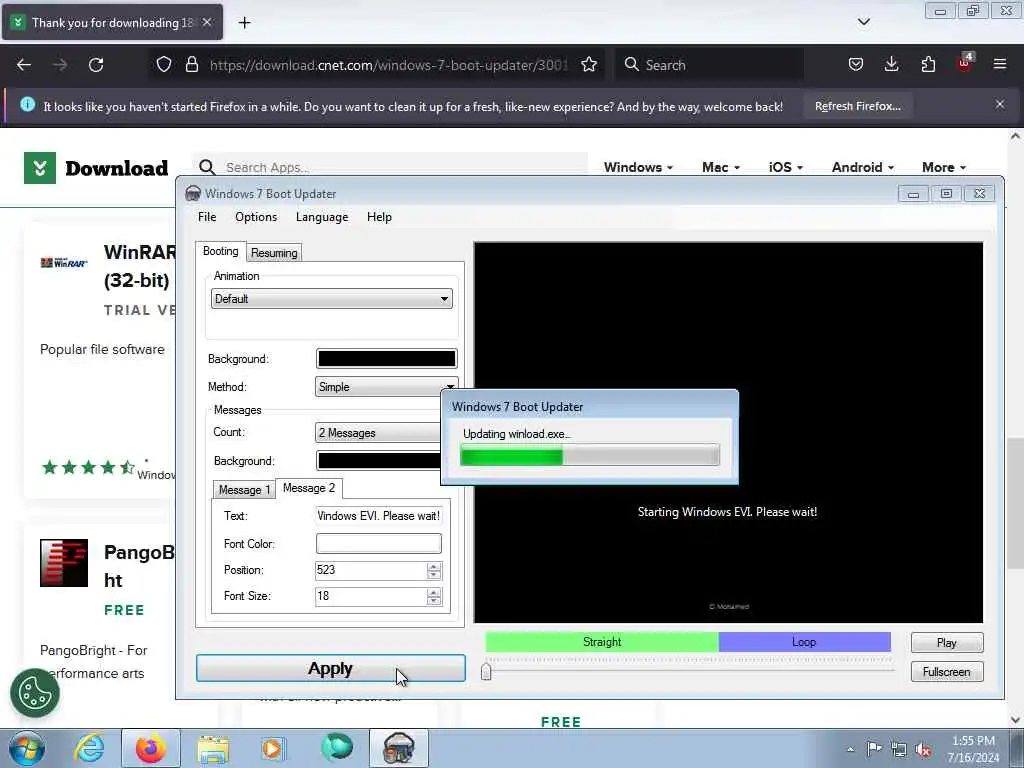The height and width of the screenshot is (768, 1024).
Task: Select the Message 1 tab
Action: [244, 490]
